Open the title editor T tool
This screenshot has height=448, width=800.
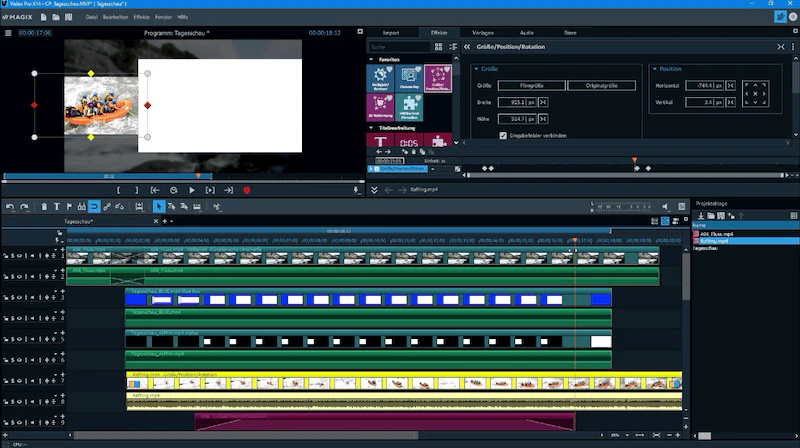57,207
